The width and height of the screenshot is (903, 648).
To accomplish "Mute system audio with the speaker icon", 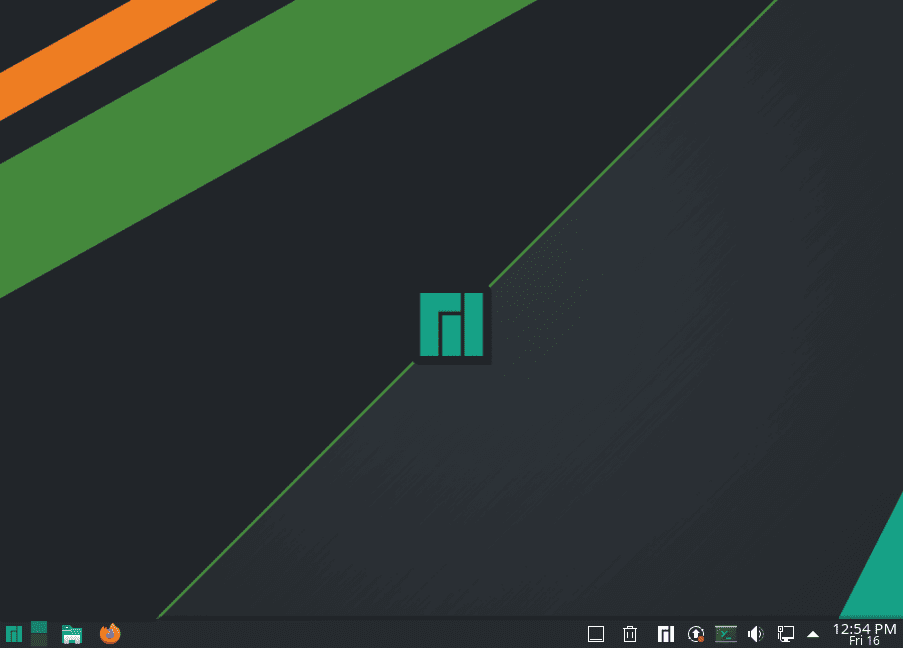I will coord(756,633).
